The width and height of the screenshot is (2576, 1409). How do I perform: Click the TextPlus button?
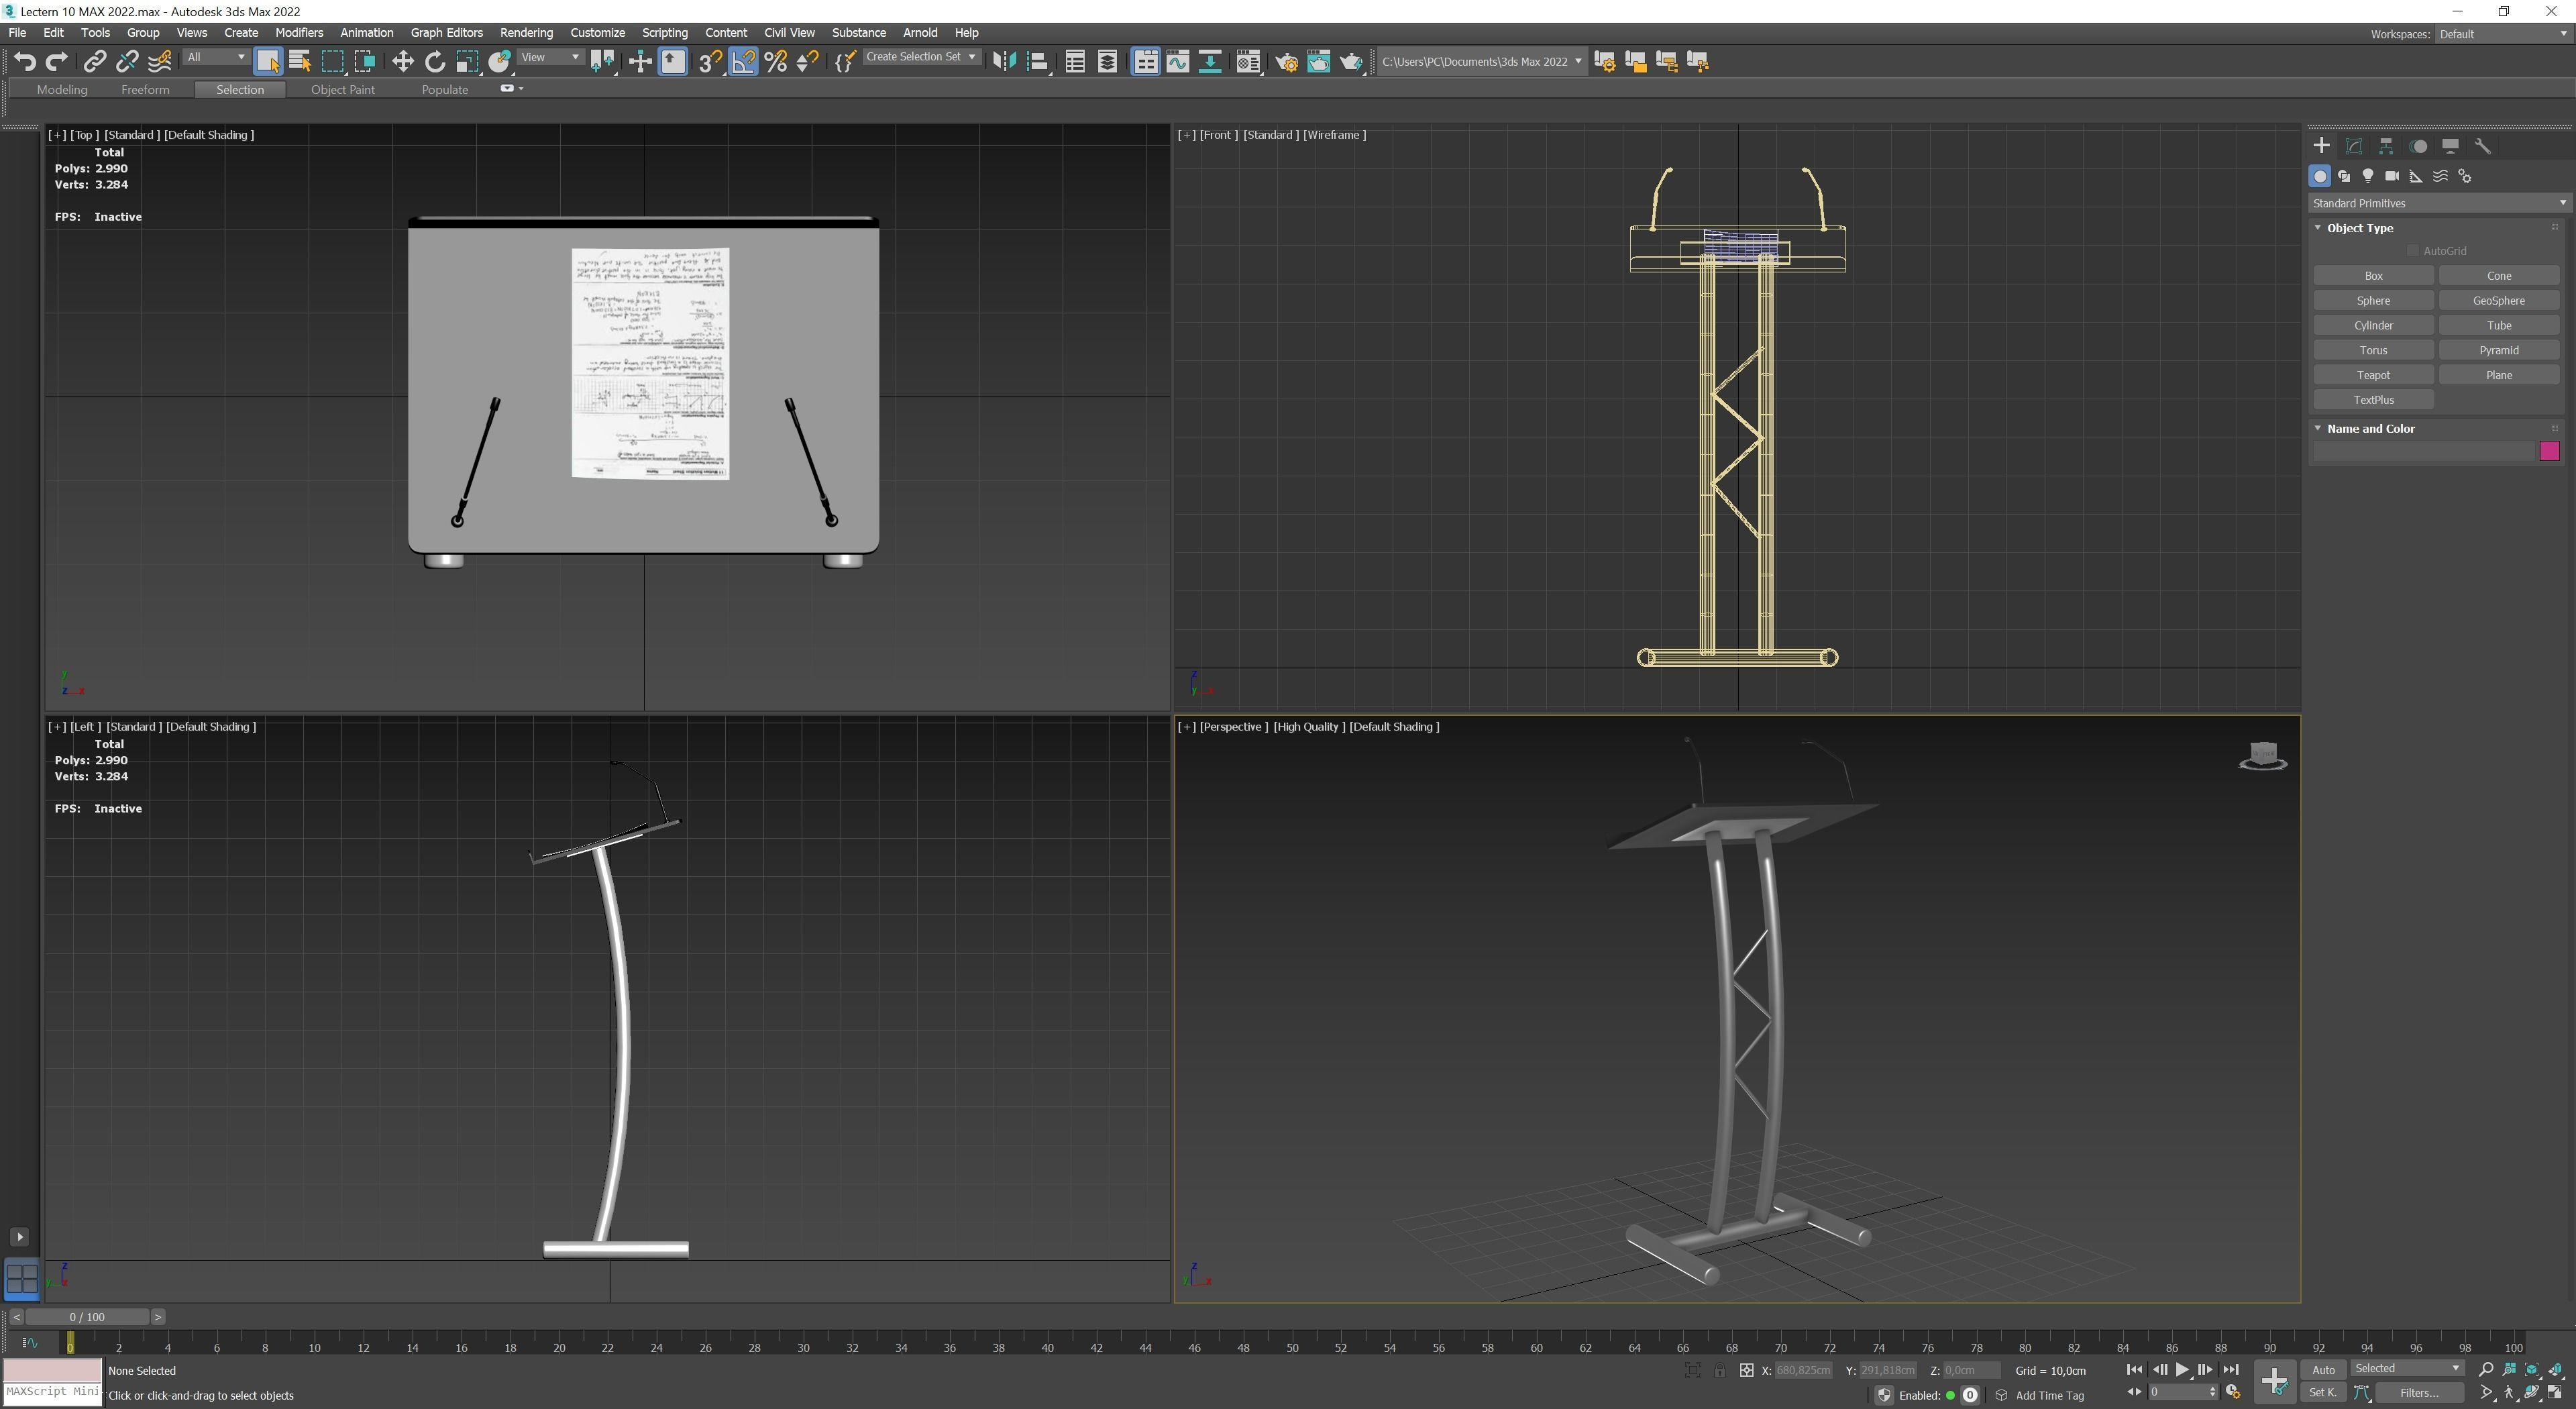pos(2373,400)
